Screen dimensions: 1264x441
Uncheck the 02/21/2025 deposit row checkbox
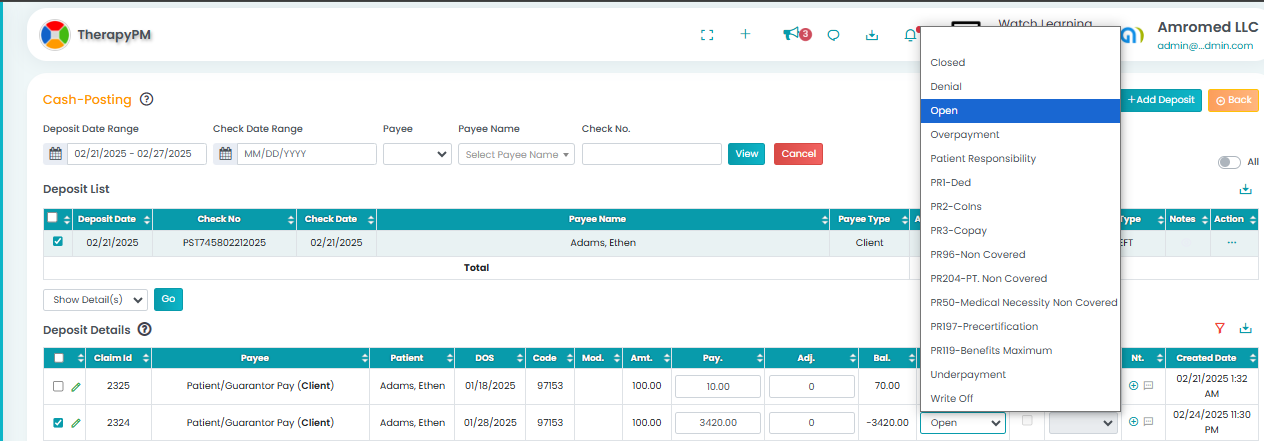(x=58, y=242)
